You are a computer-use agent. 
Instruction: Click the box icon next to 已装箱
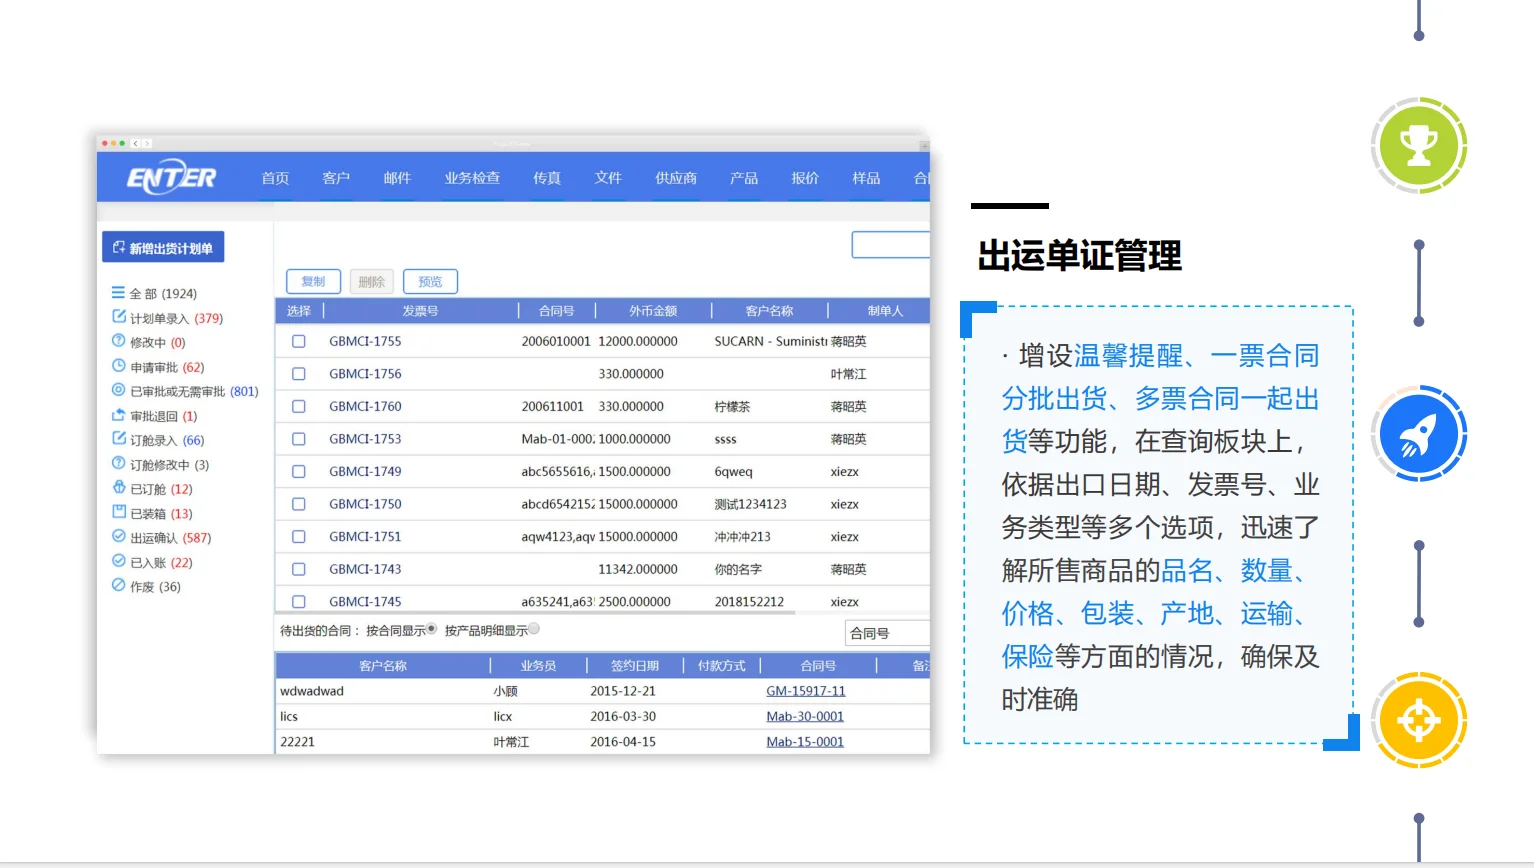coord(120,513)
